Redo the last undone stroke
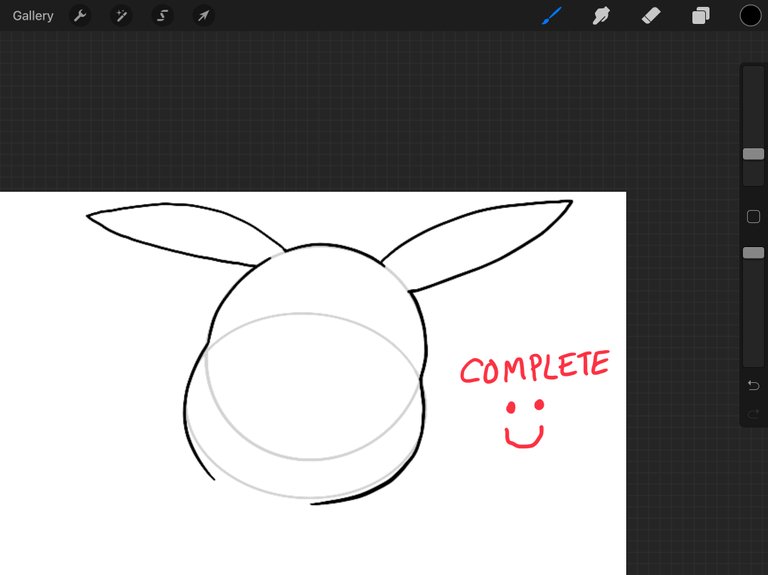 pyautogui.click(x=753, y=415)
